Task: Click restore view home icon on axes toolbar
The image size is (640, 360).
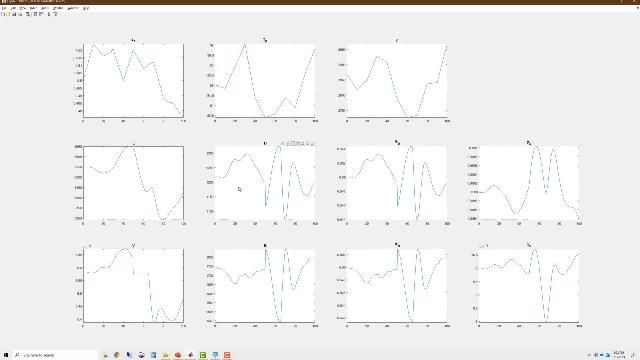Action: point(313,144)
